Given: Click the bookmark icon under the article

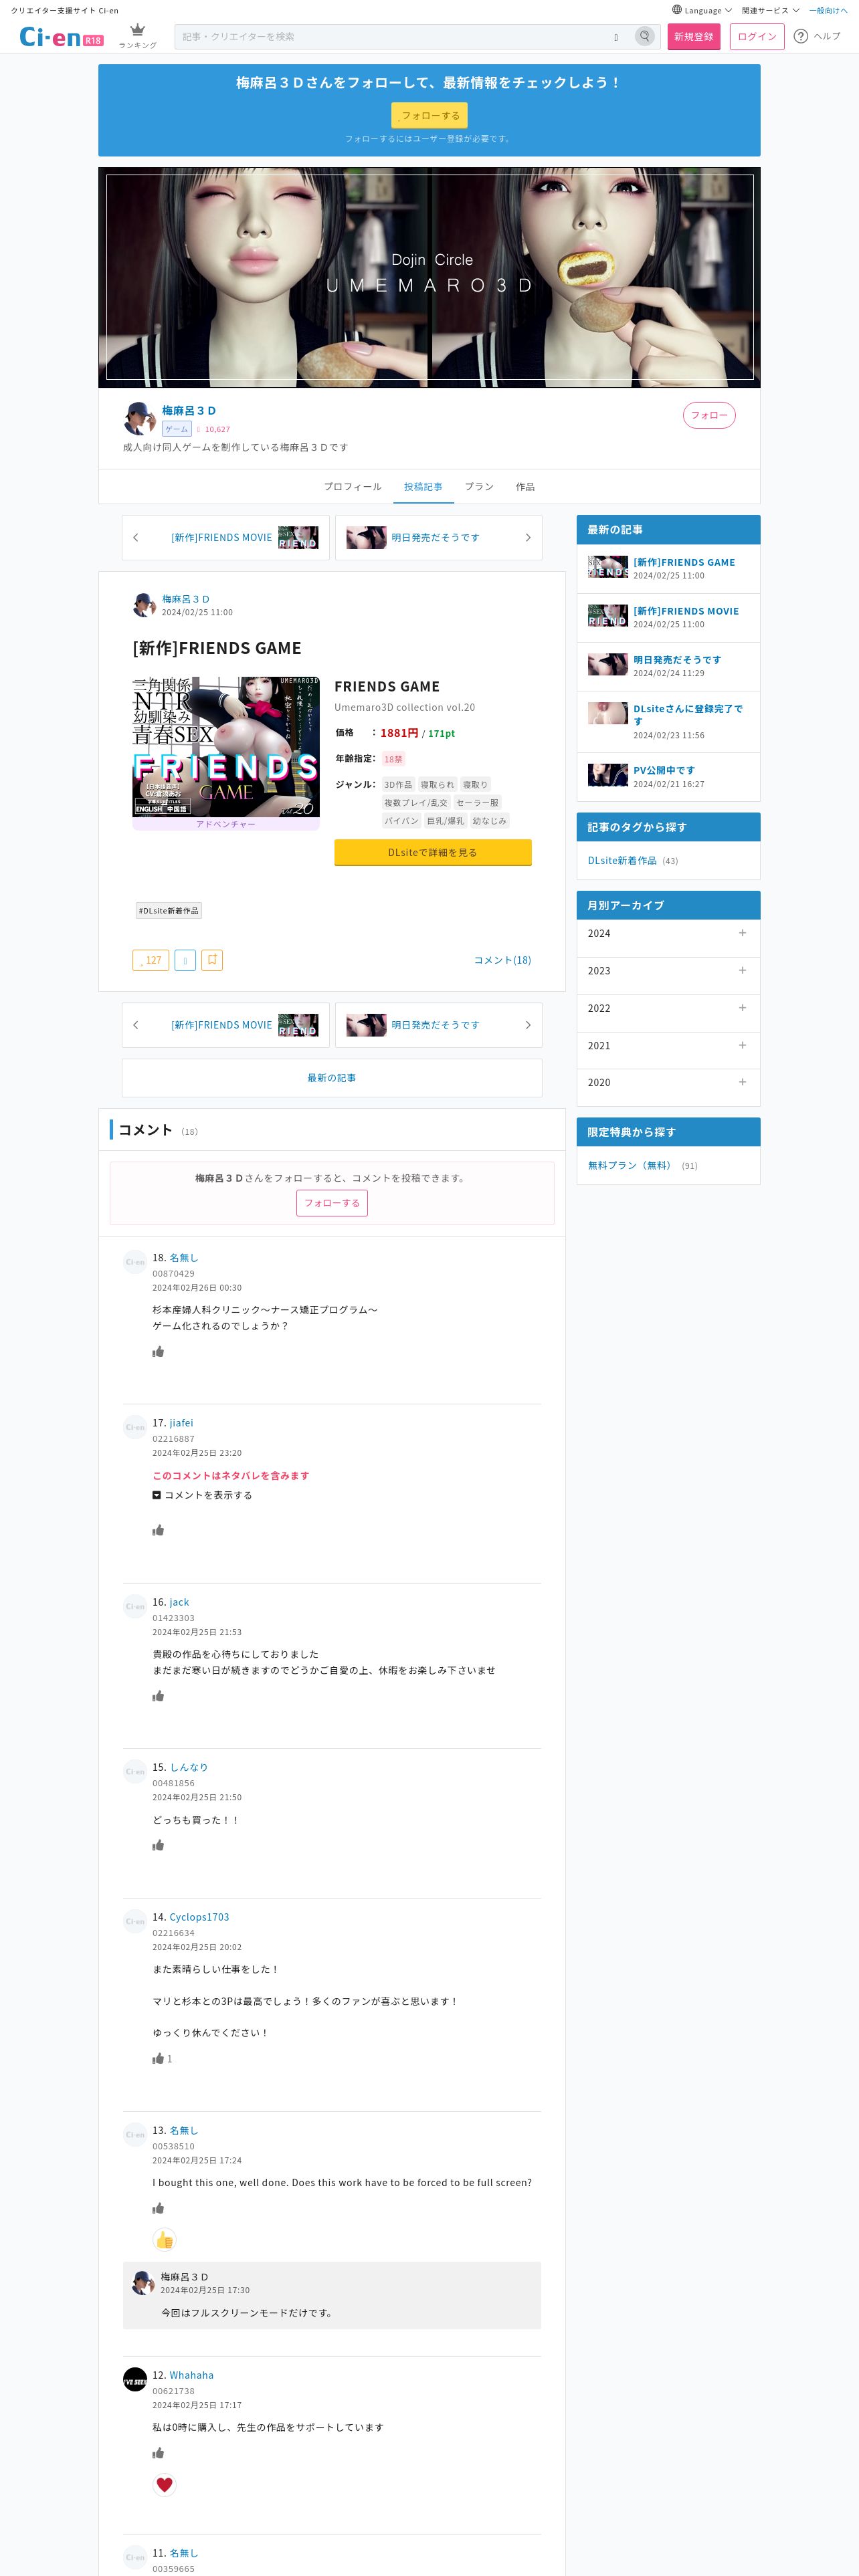Looking at the screenshot, I should (212, 960).
